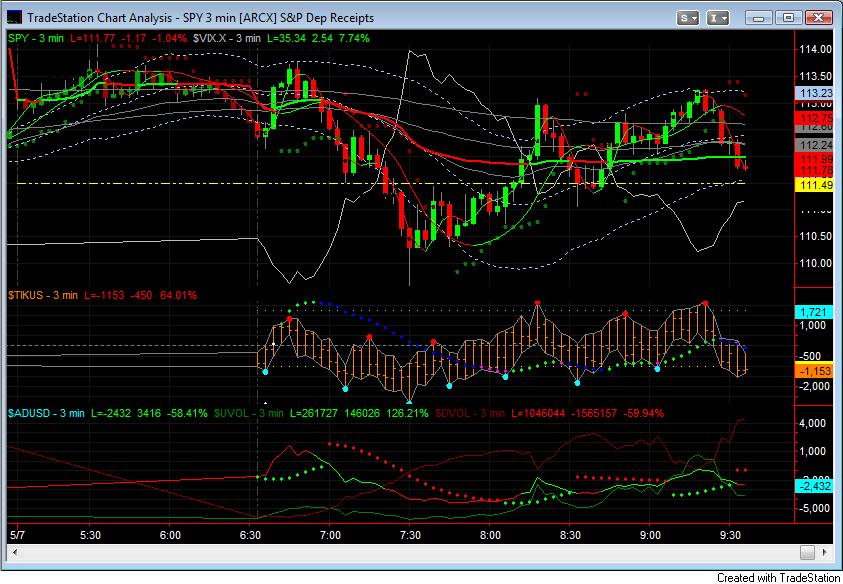
Task: Click the -2,000 label on tick axis
Action: click(x=813, y=386)
